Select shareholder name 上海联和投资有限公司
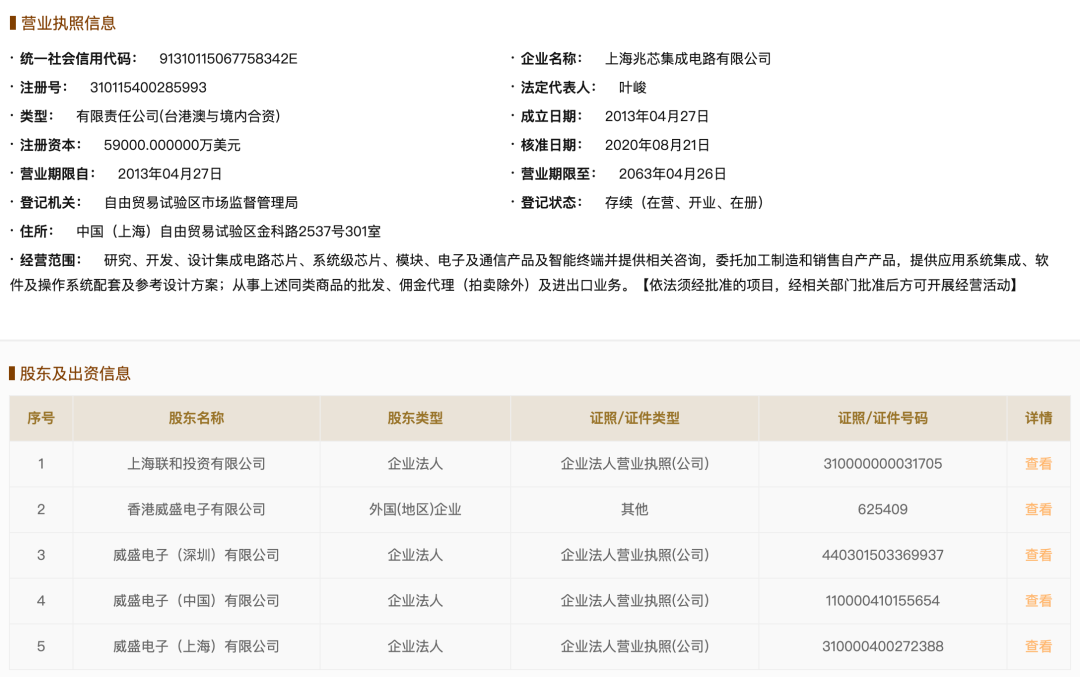Image resolution: width=1080 pixels, height=677 pixels. [x=196, y=464]
